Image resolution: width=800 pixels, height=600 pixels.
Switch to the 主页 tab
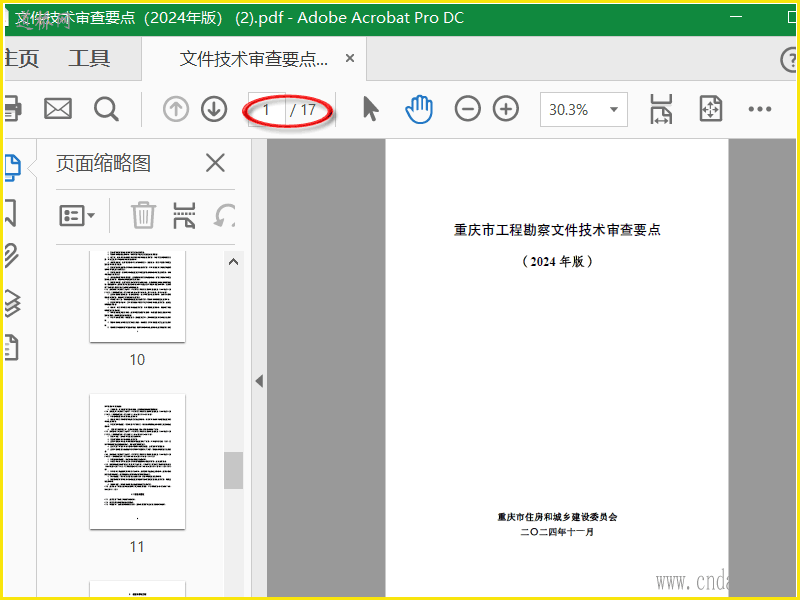tap(21, 58)
